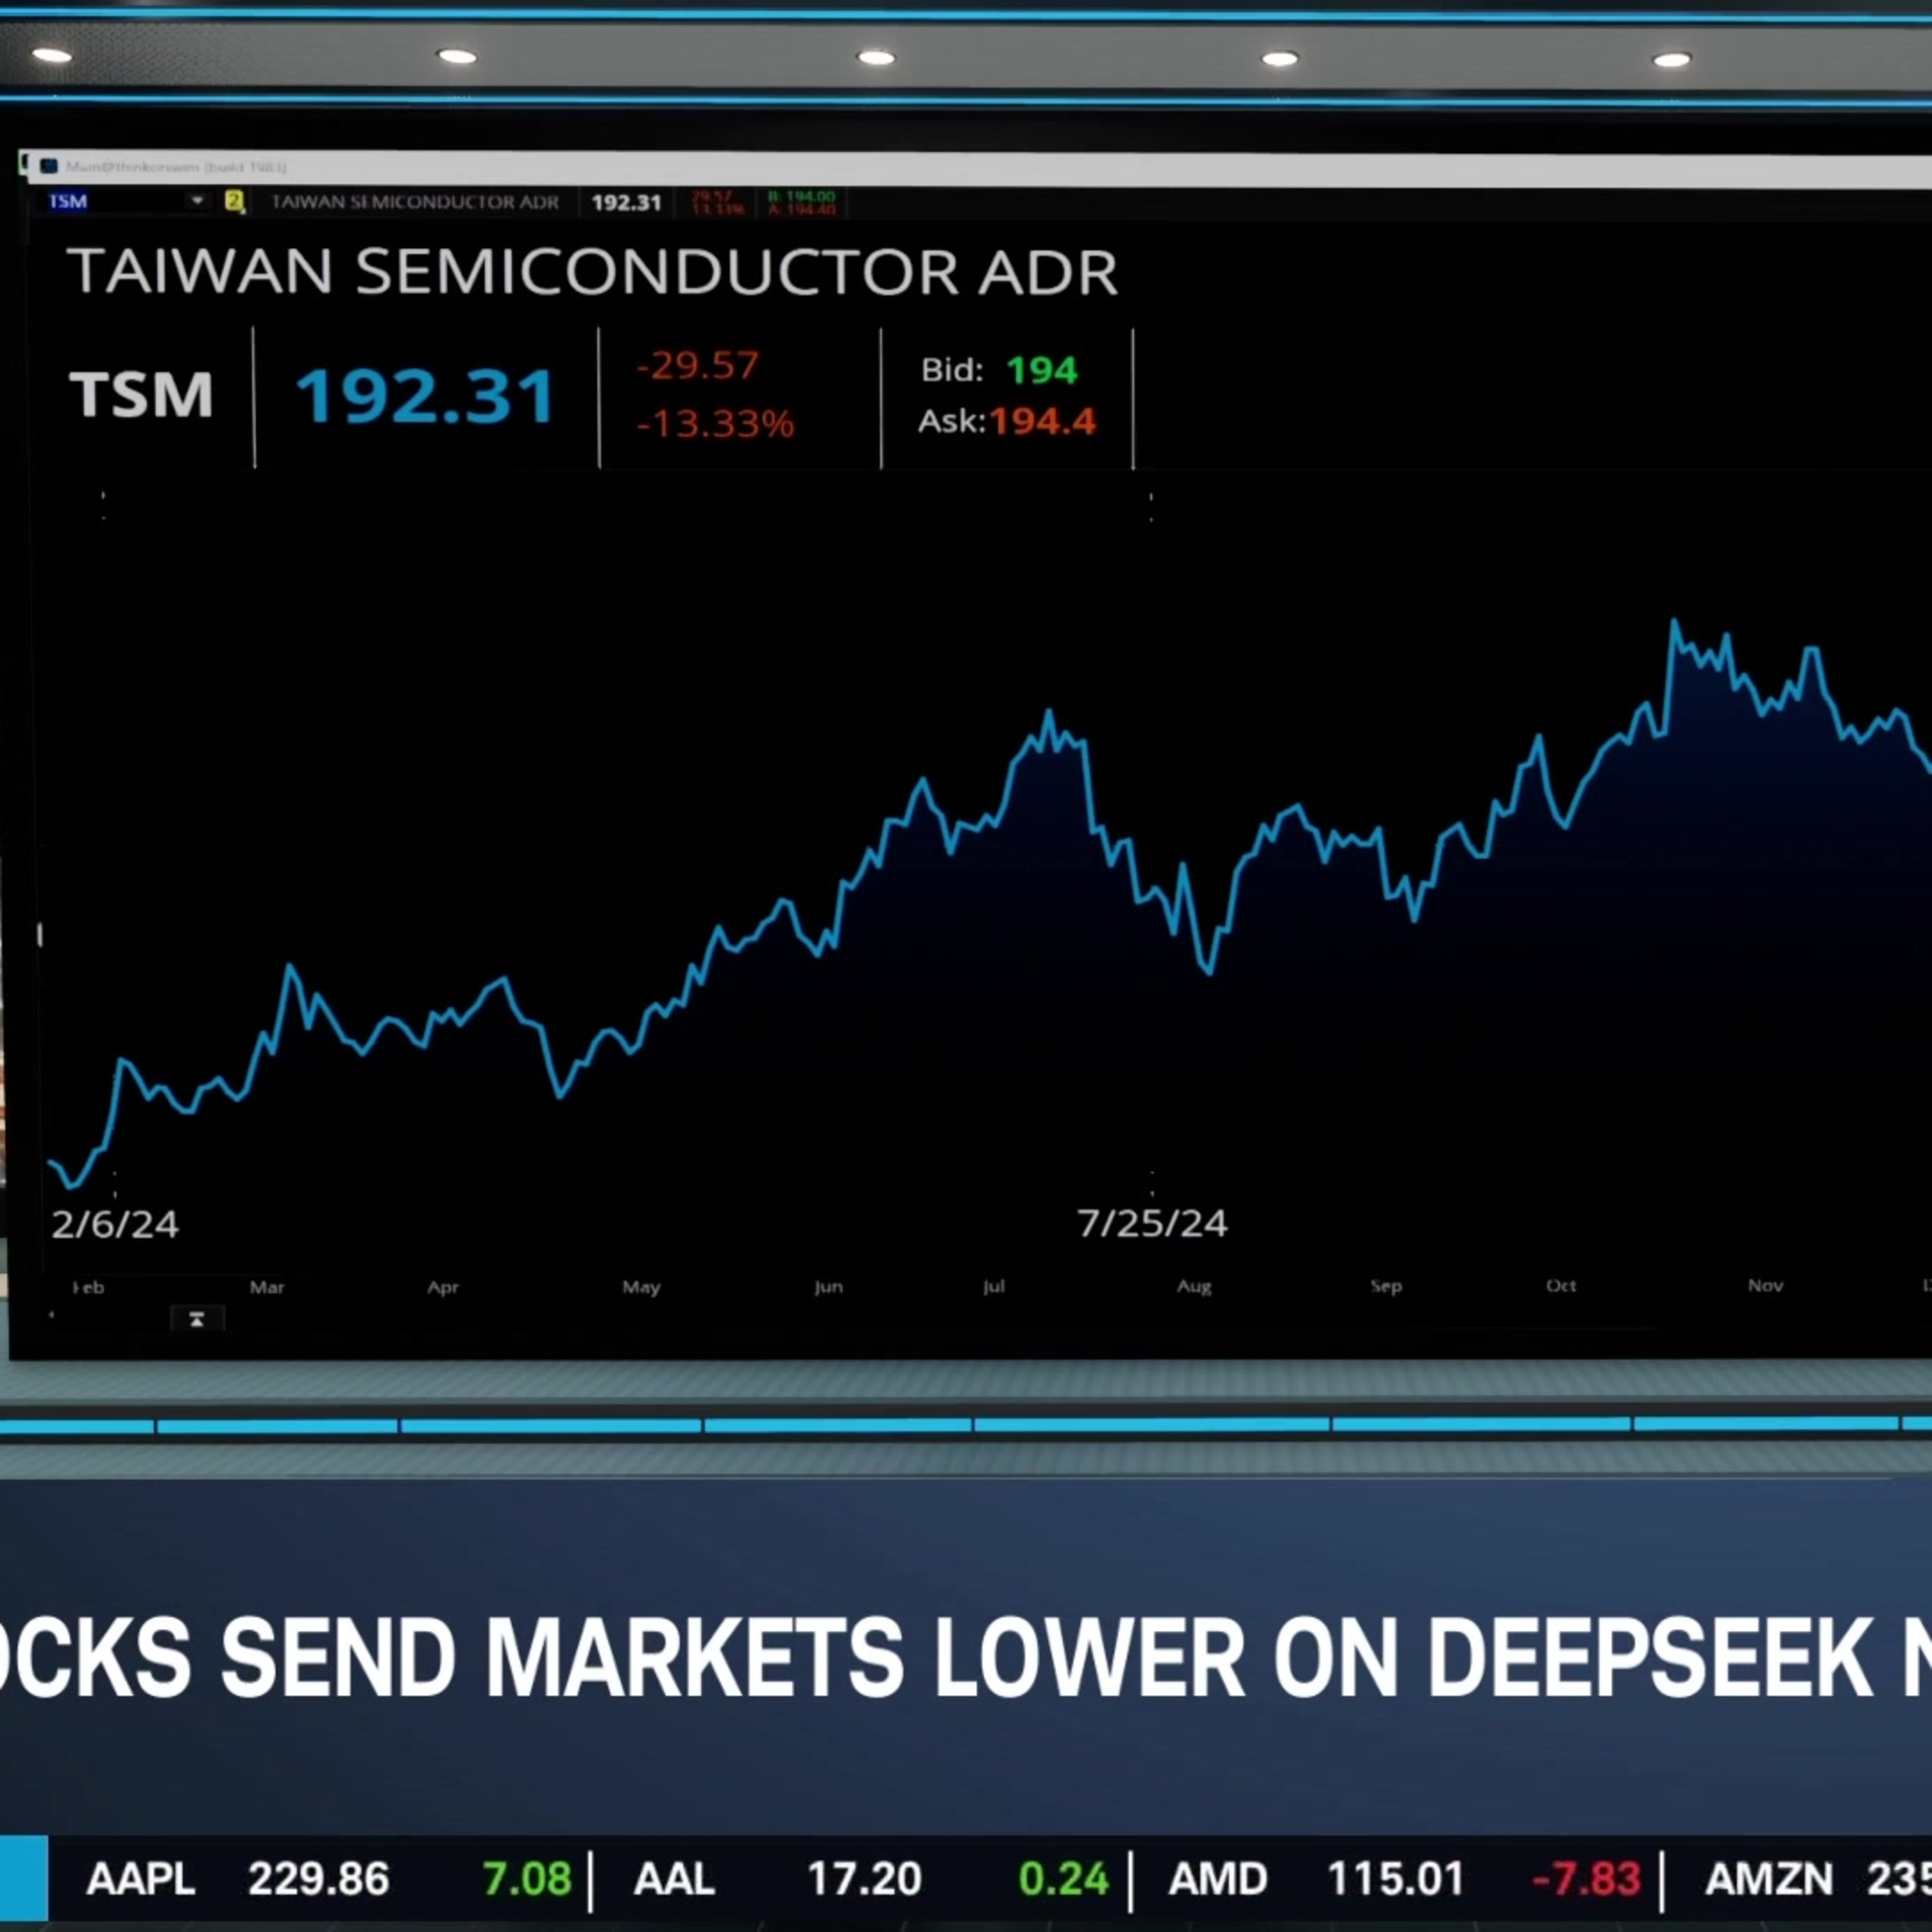Screen dimensions: 1932x1932
Task: Click the 7/25/24 date label
Action: pyautogui.click(x=1152, y=1223)
